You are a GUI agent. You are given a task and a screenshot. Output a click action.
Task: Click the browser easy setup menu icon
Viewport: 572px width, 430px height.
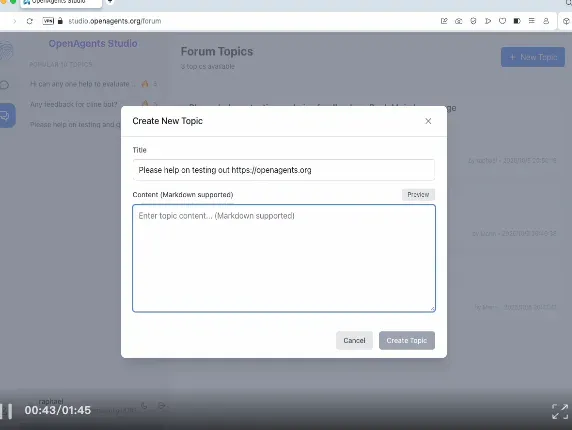pyautogui.click(x=532, y=21)
